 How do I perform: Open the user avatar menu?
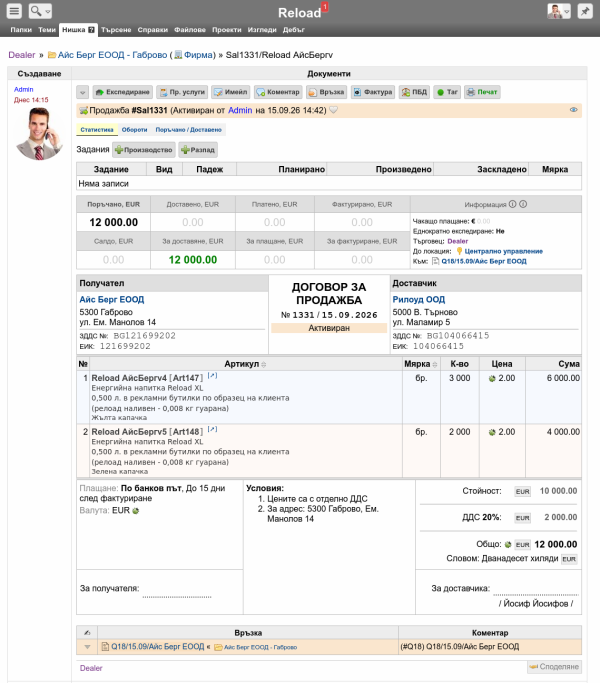coord(559,11)
